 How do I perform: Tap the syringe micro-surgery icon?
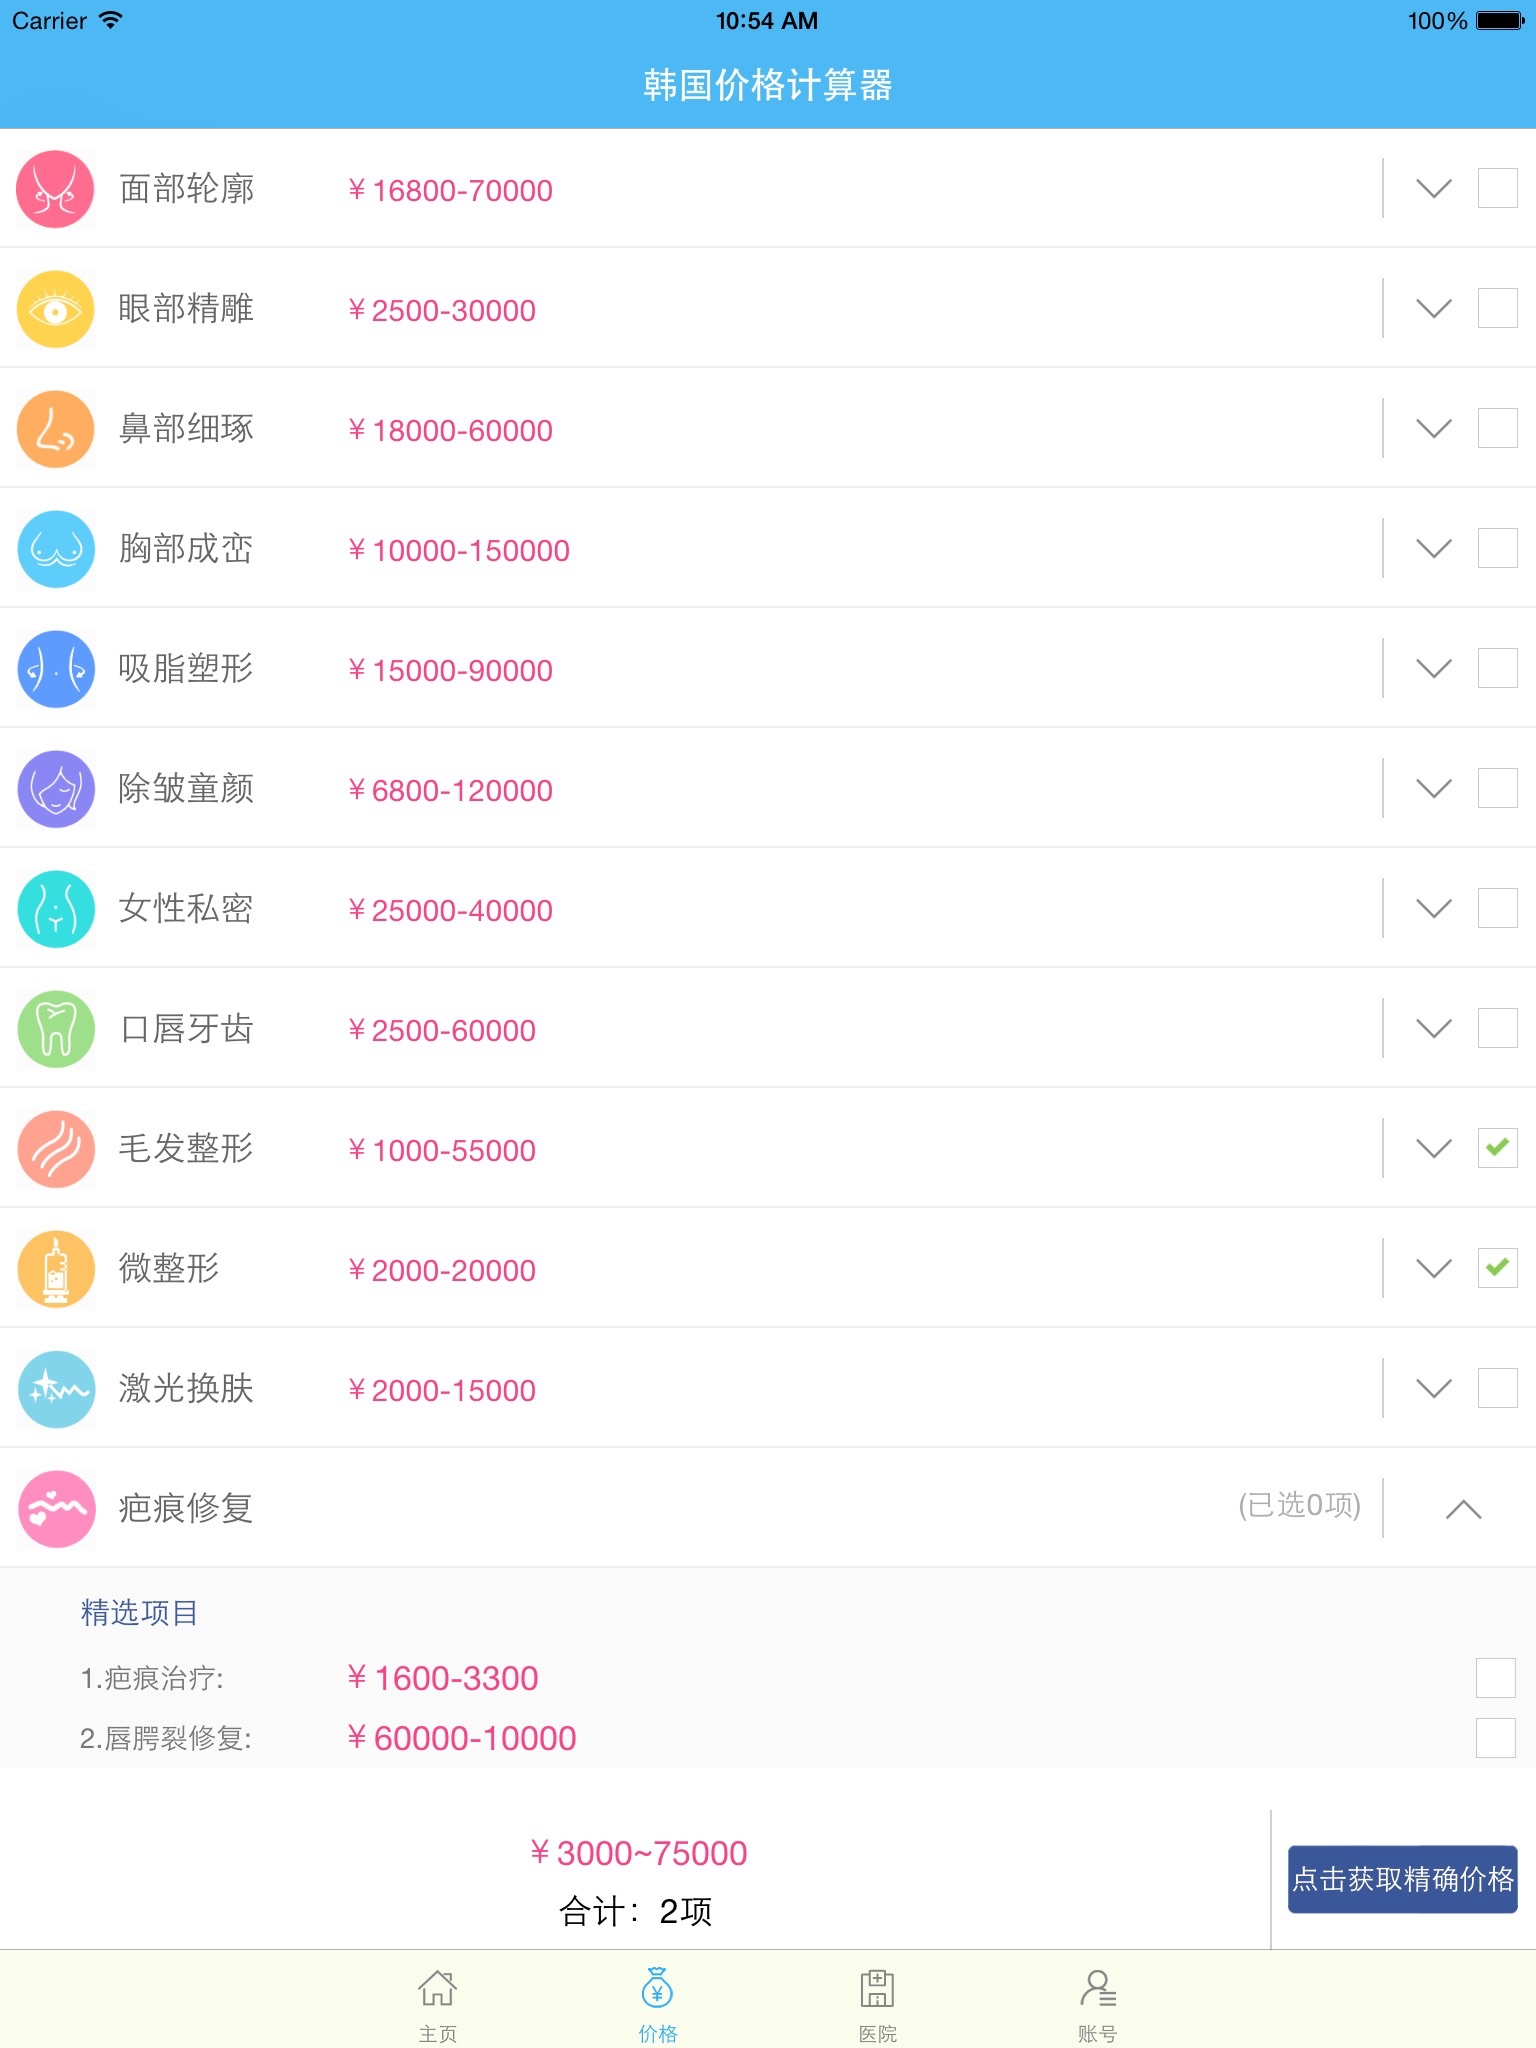click(x=56, y=1269)
